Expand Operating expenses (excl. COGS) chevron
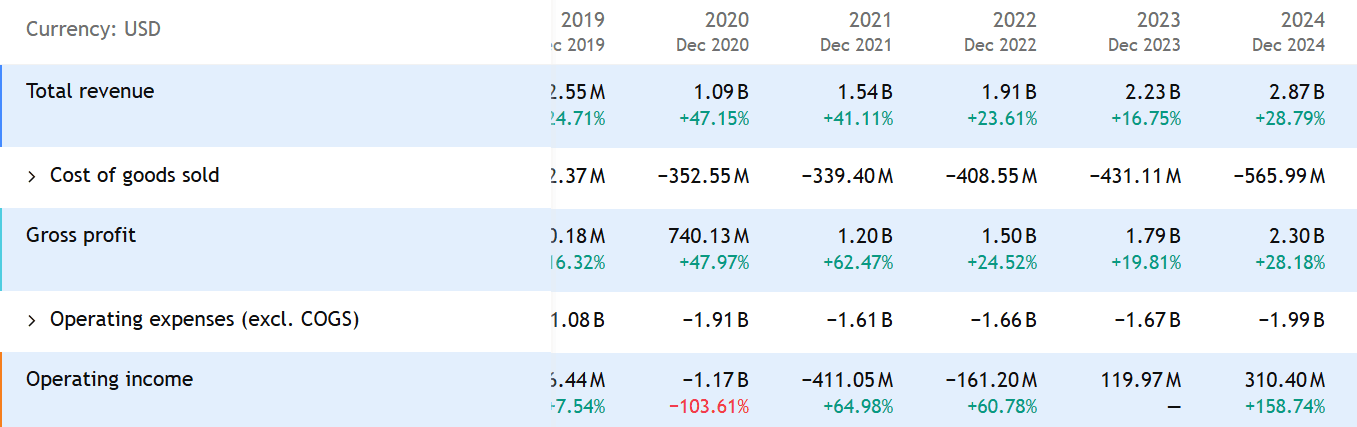Screen dimensions: 1357x427 pos(31,320)
